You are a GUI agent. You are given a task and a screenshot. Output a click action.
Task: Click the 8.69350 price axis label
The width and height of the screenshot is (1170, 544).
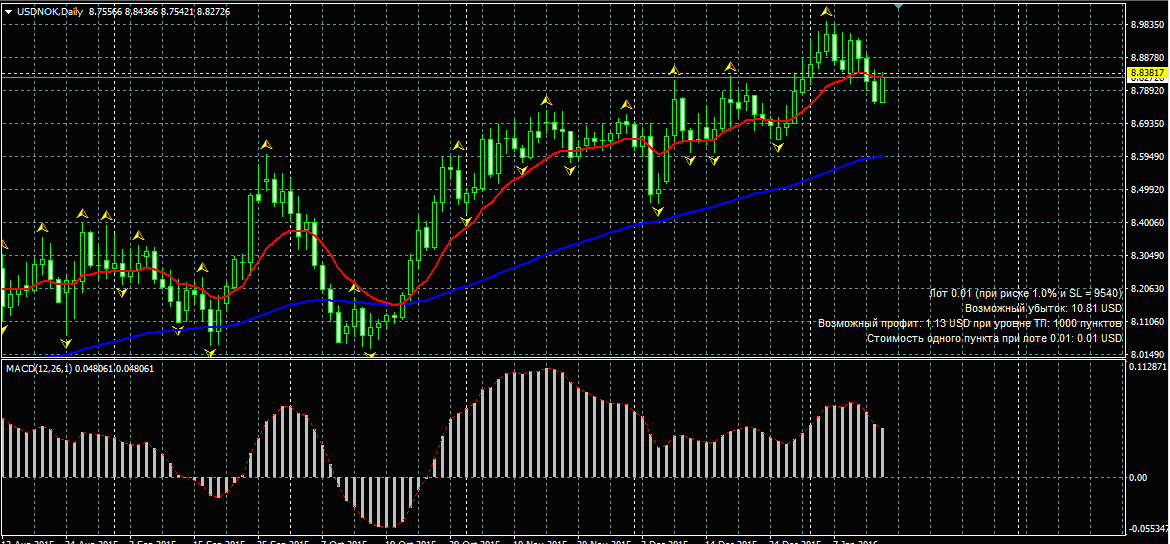pyautogui.click(x=1148, y=123)
